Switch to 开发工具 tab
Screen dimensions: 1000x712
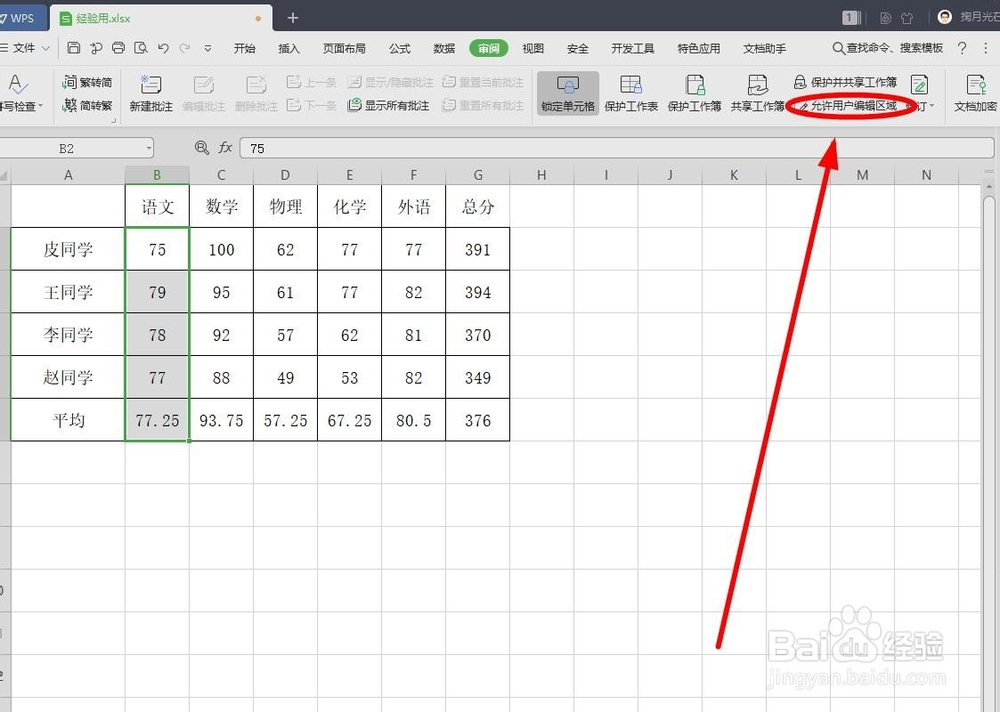(x=633, y=48)
